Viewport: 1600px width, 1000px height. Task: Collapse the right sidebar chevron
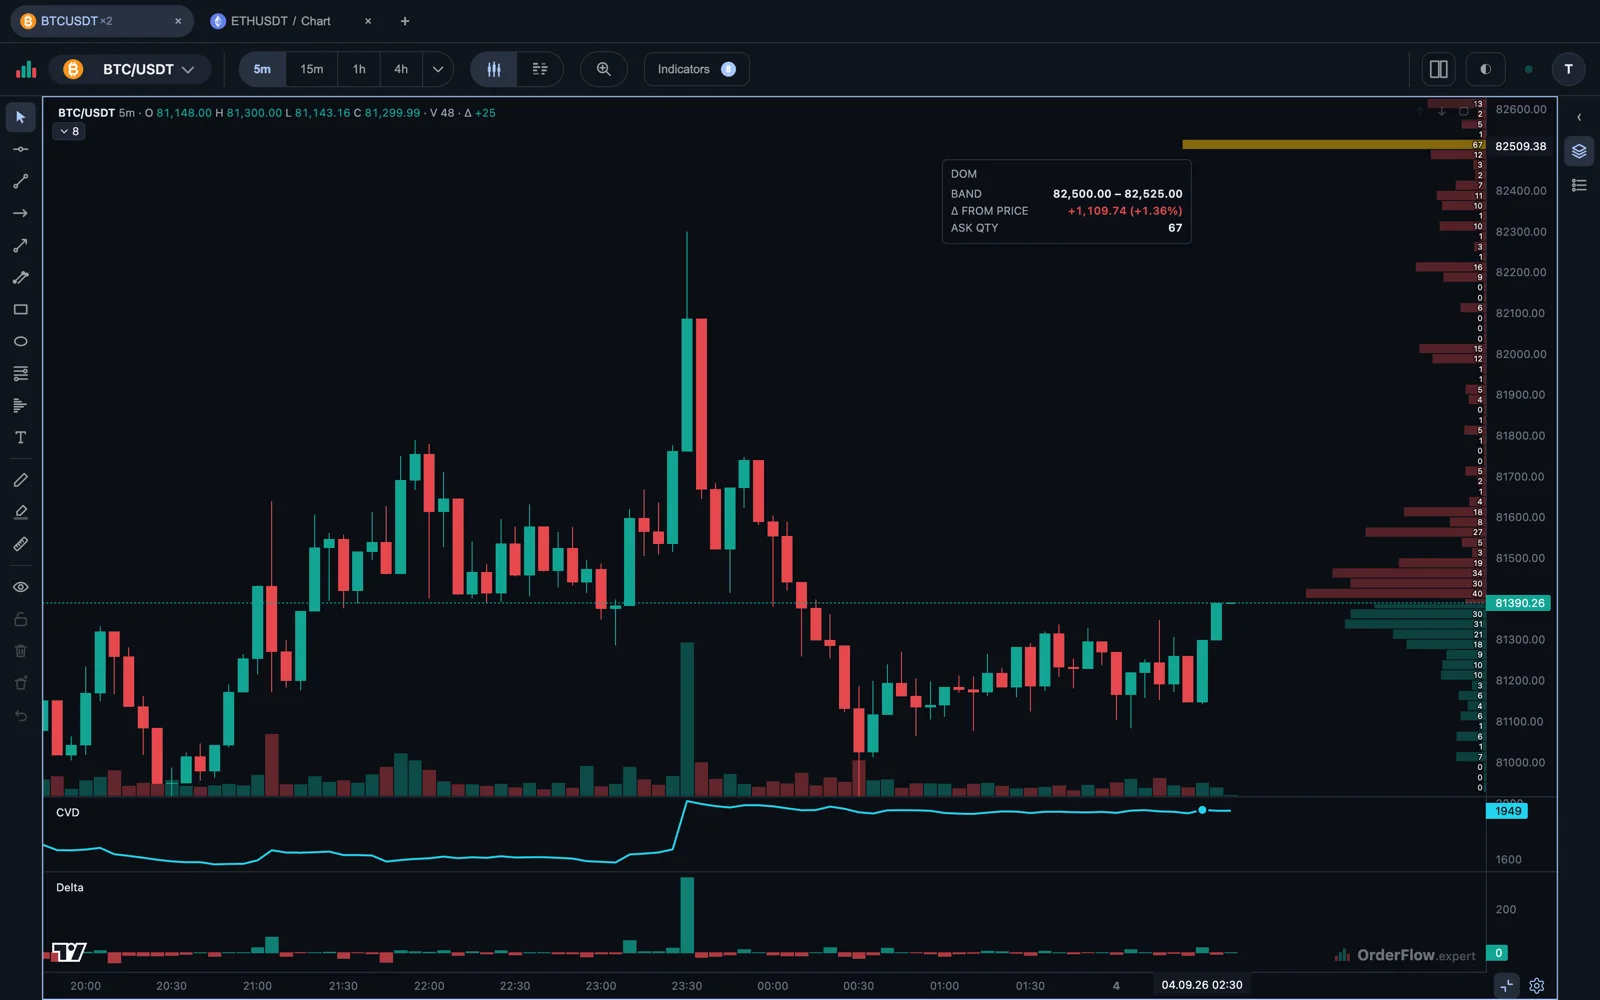click(x=1579, y=117)
